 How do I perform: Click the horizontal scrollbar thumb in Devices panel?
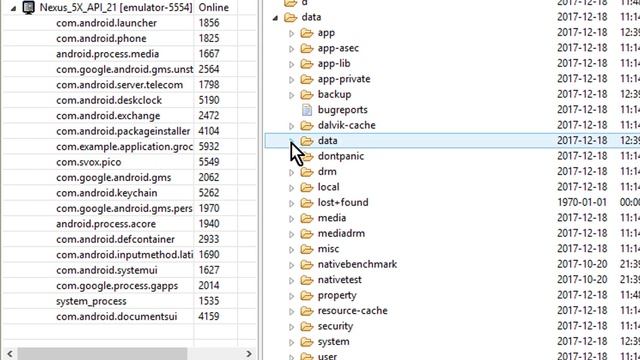pos(102,353)
